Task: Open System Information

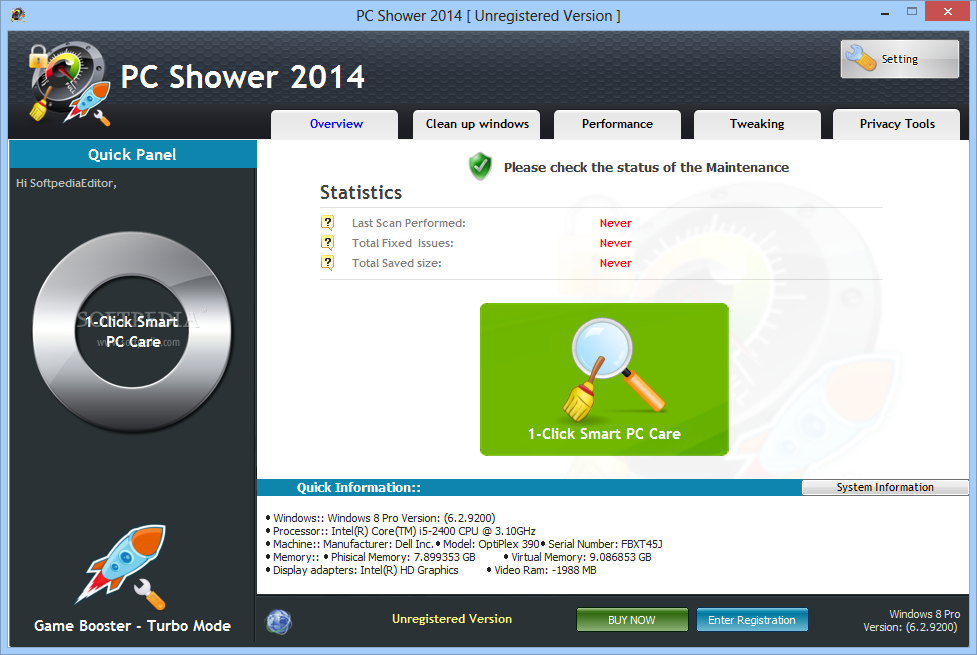Action: [x=885, y=487]
